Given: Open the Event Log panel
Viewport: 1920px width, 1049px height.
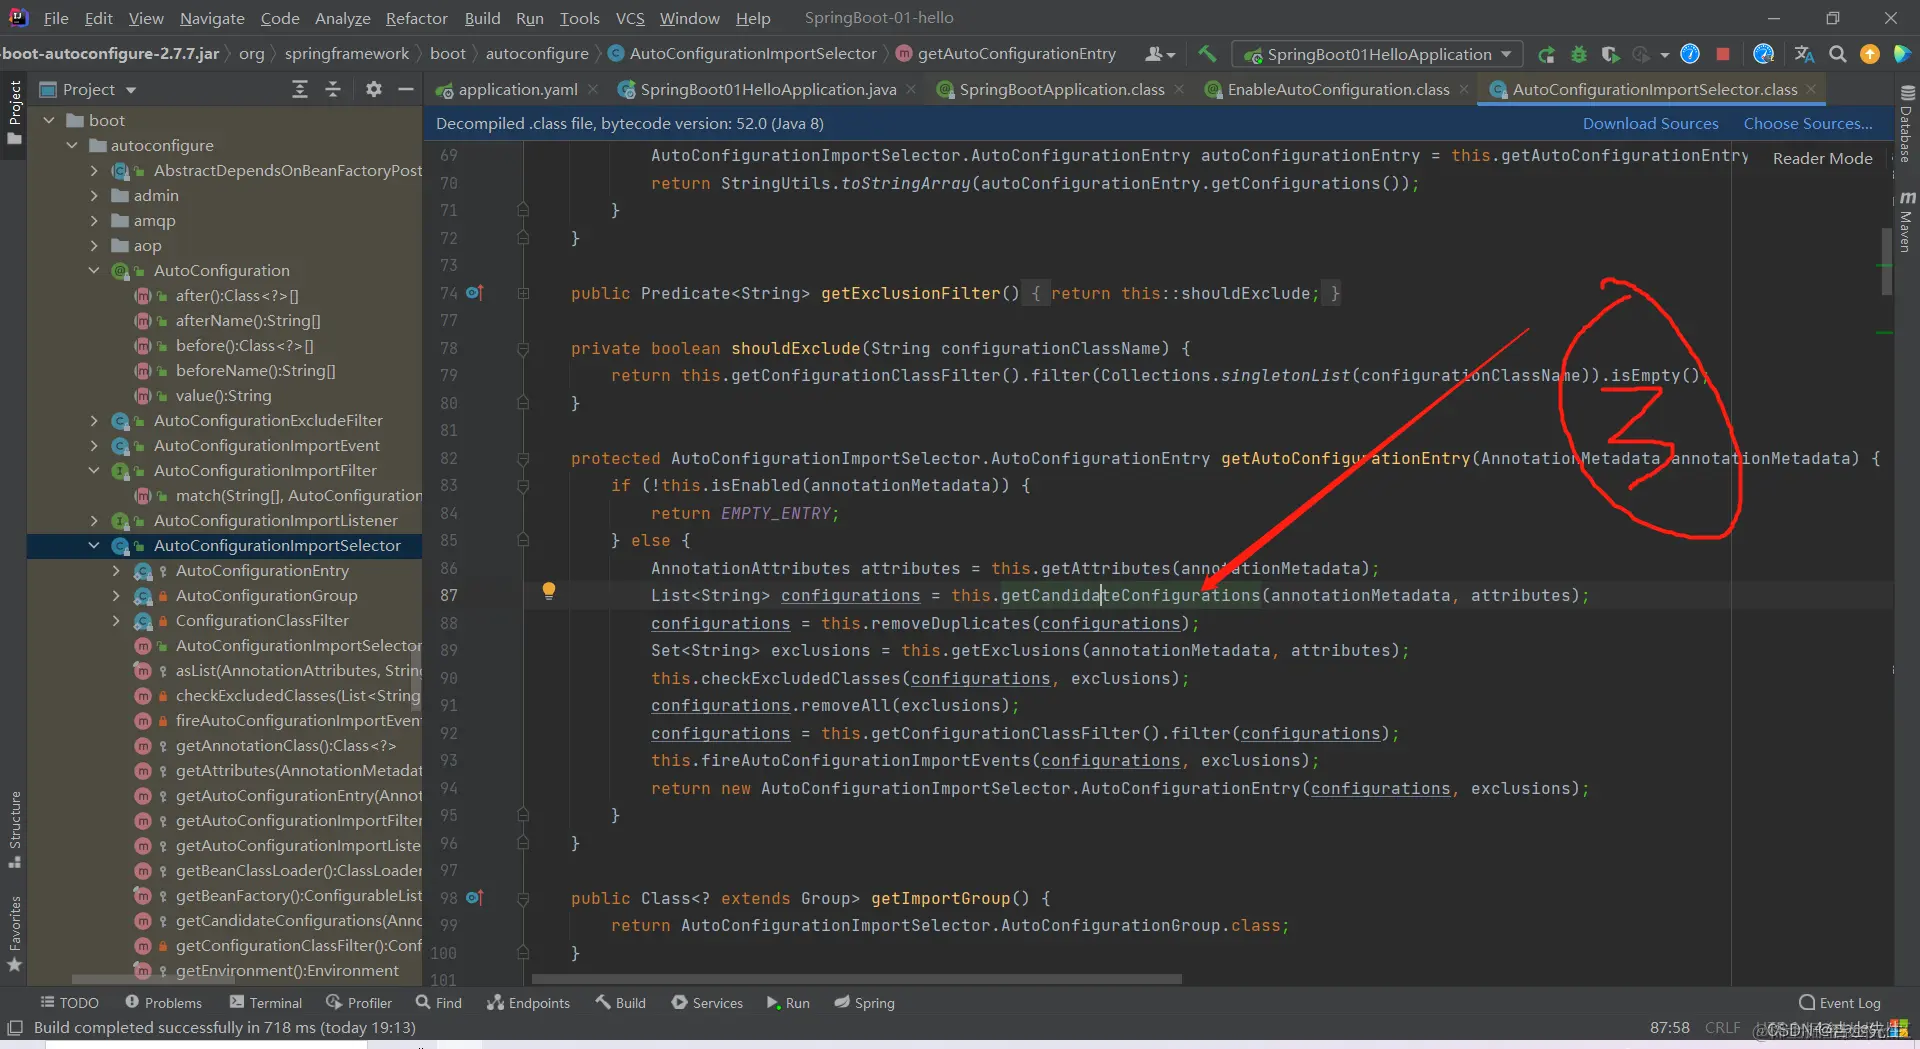Looking at the screenshot, I should pyautogui.click(x=1840, y=1002).
